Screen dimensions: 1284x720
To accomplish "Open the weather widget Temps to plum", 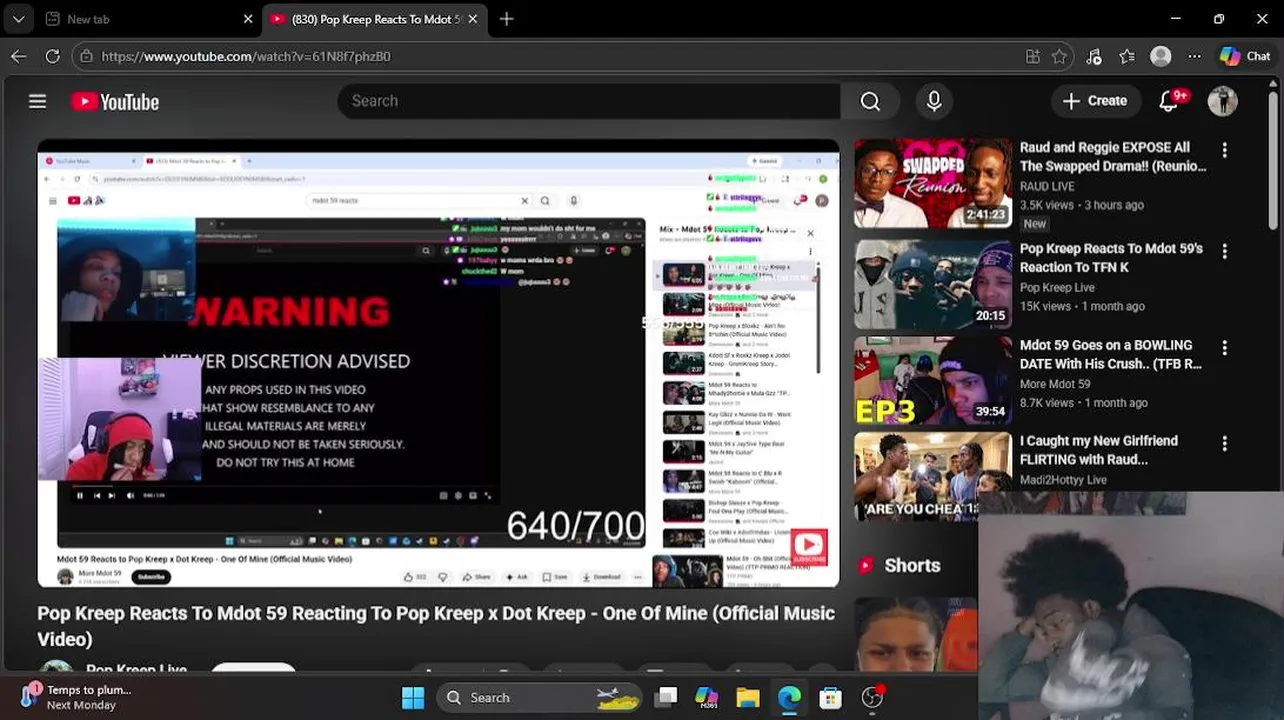I will 78,697.
